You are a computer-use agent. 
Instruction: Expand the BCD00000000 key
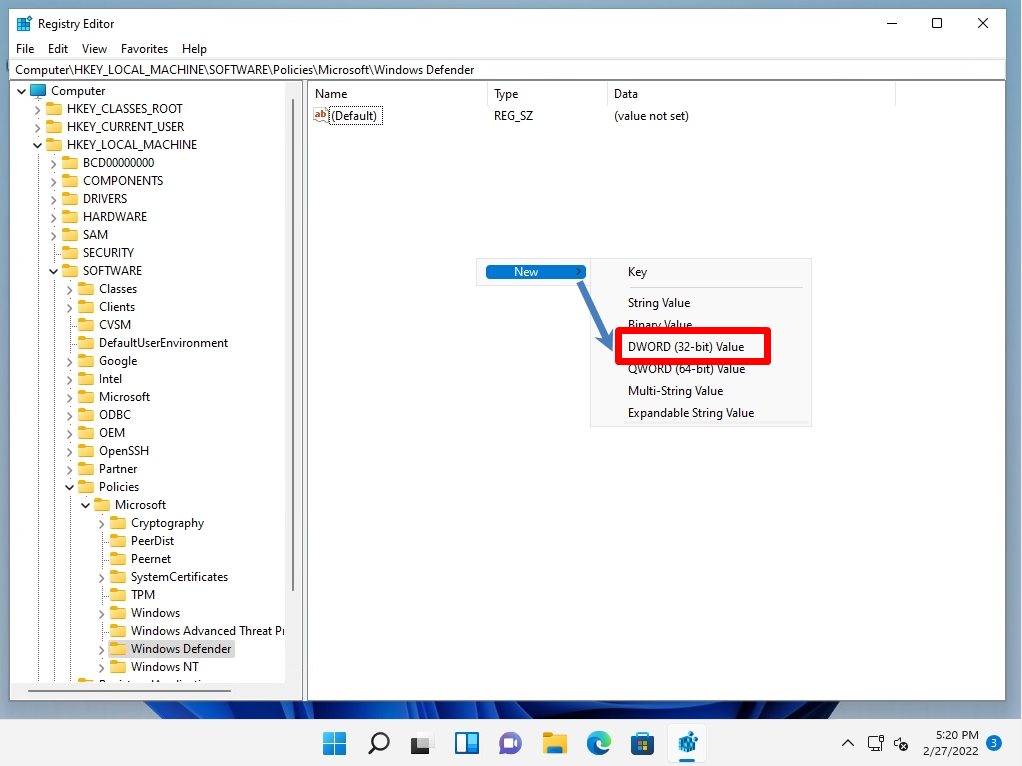[53, 163]
